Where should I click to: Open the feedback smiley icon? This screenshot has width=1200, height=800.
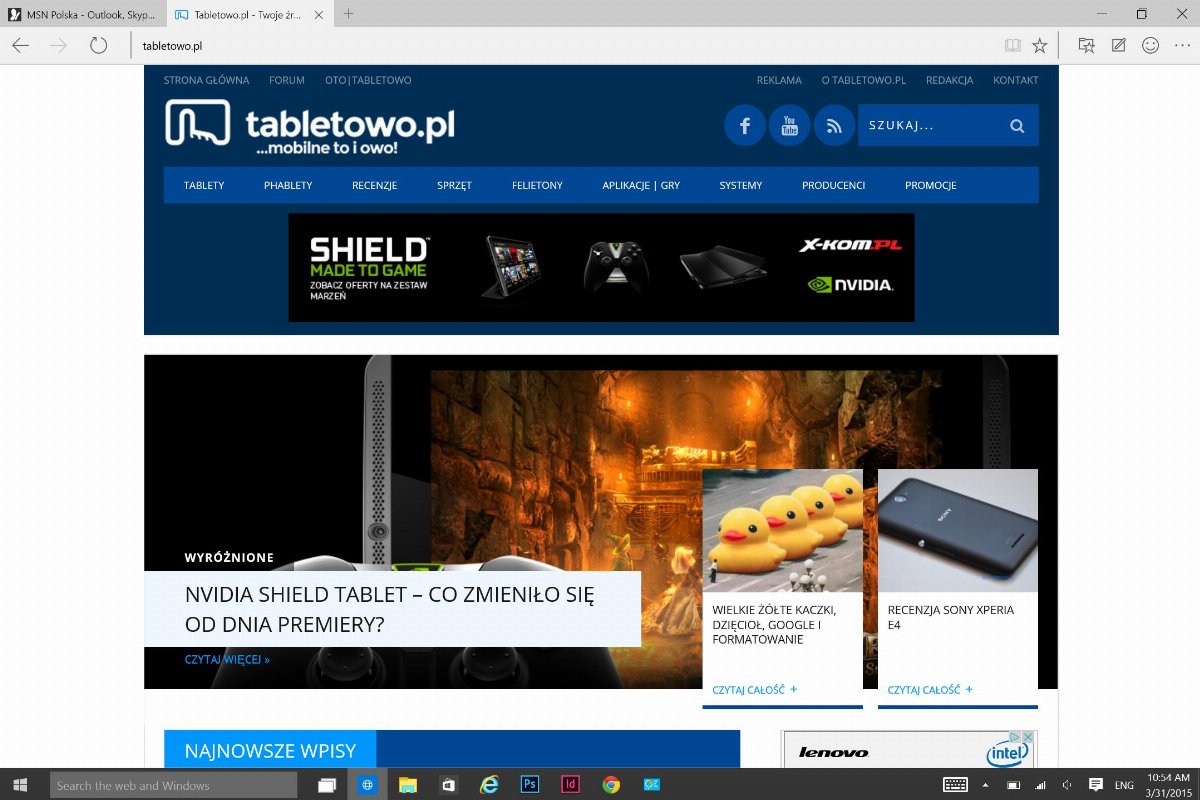[1151, 45]
